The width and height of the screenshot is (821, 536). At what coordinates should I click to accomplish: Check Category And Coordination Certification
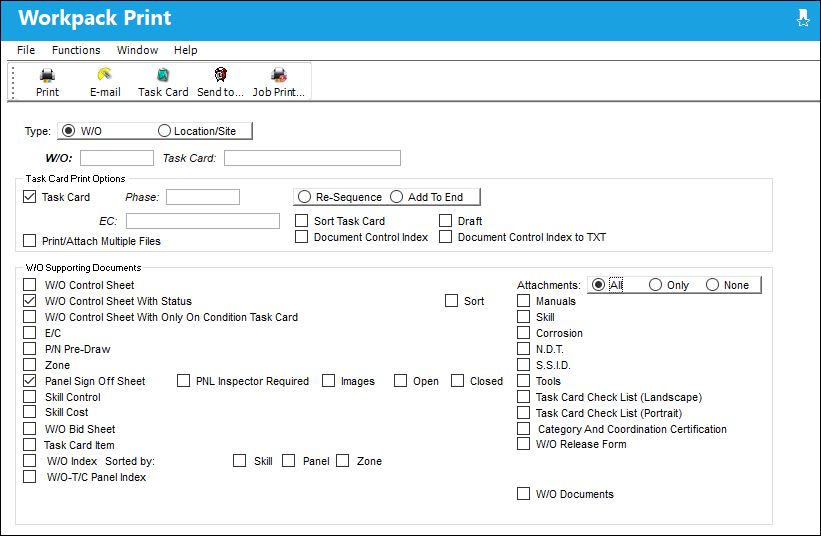[x=524, y=429]
